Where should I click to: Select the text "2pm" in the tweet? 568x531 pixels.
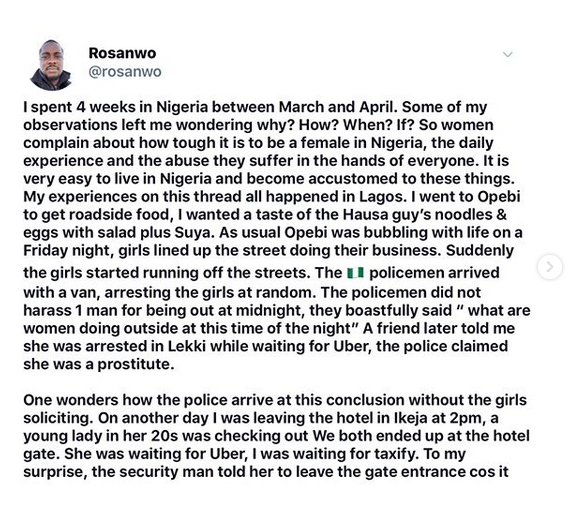467,418
